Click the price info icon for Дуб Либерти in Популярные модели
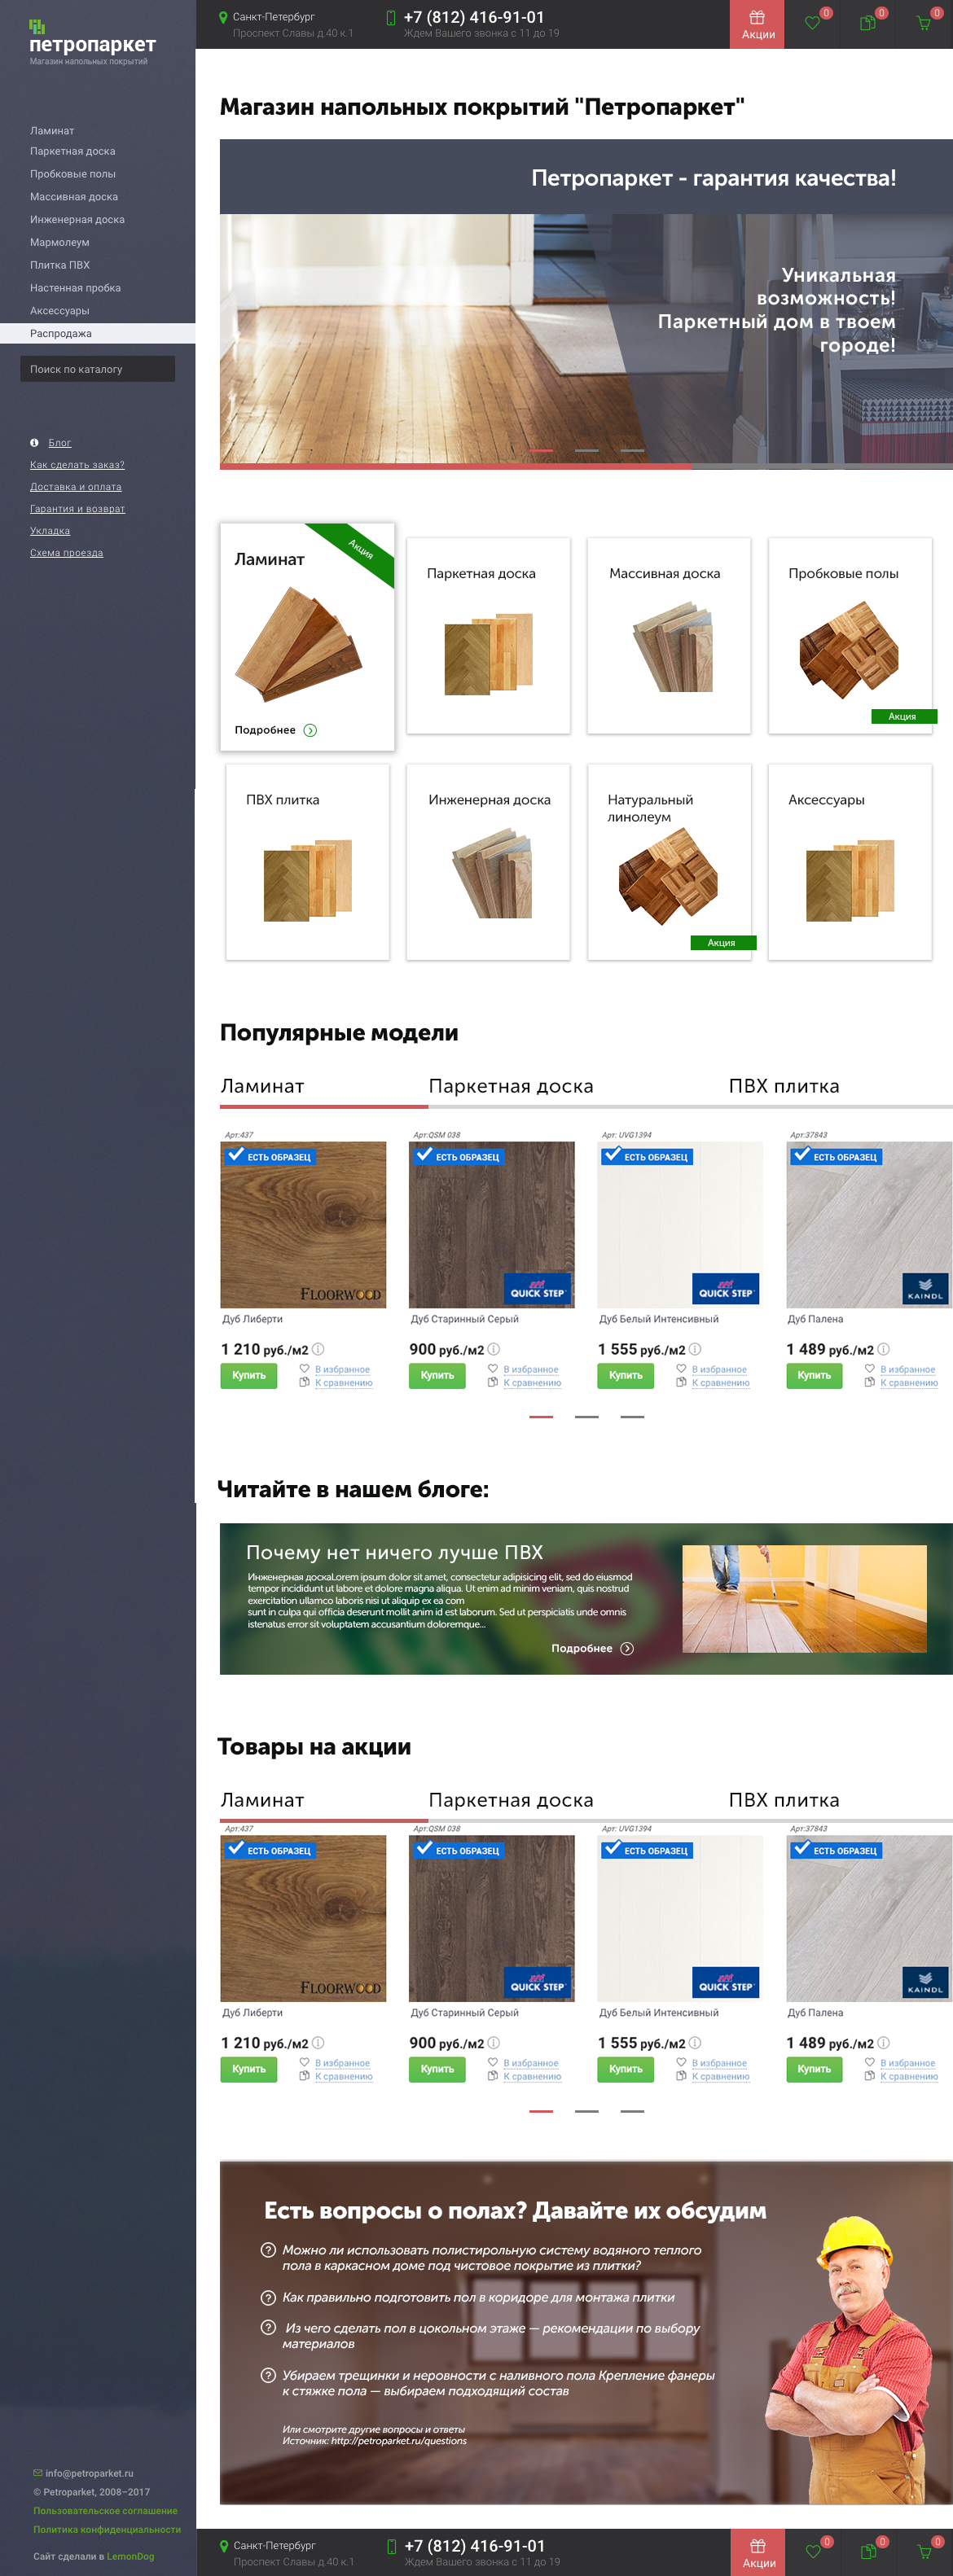The width and height of the screenshot is (953, 2576). pyautogui.click(x=318, y=1349)
